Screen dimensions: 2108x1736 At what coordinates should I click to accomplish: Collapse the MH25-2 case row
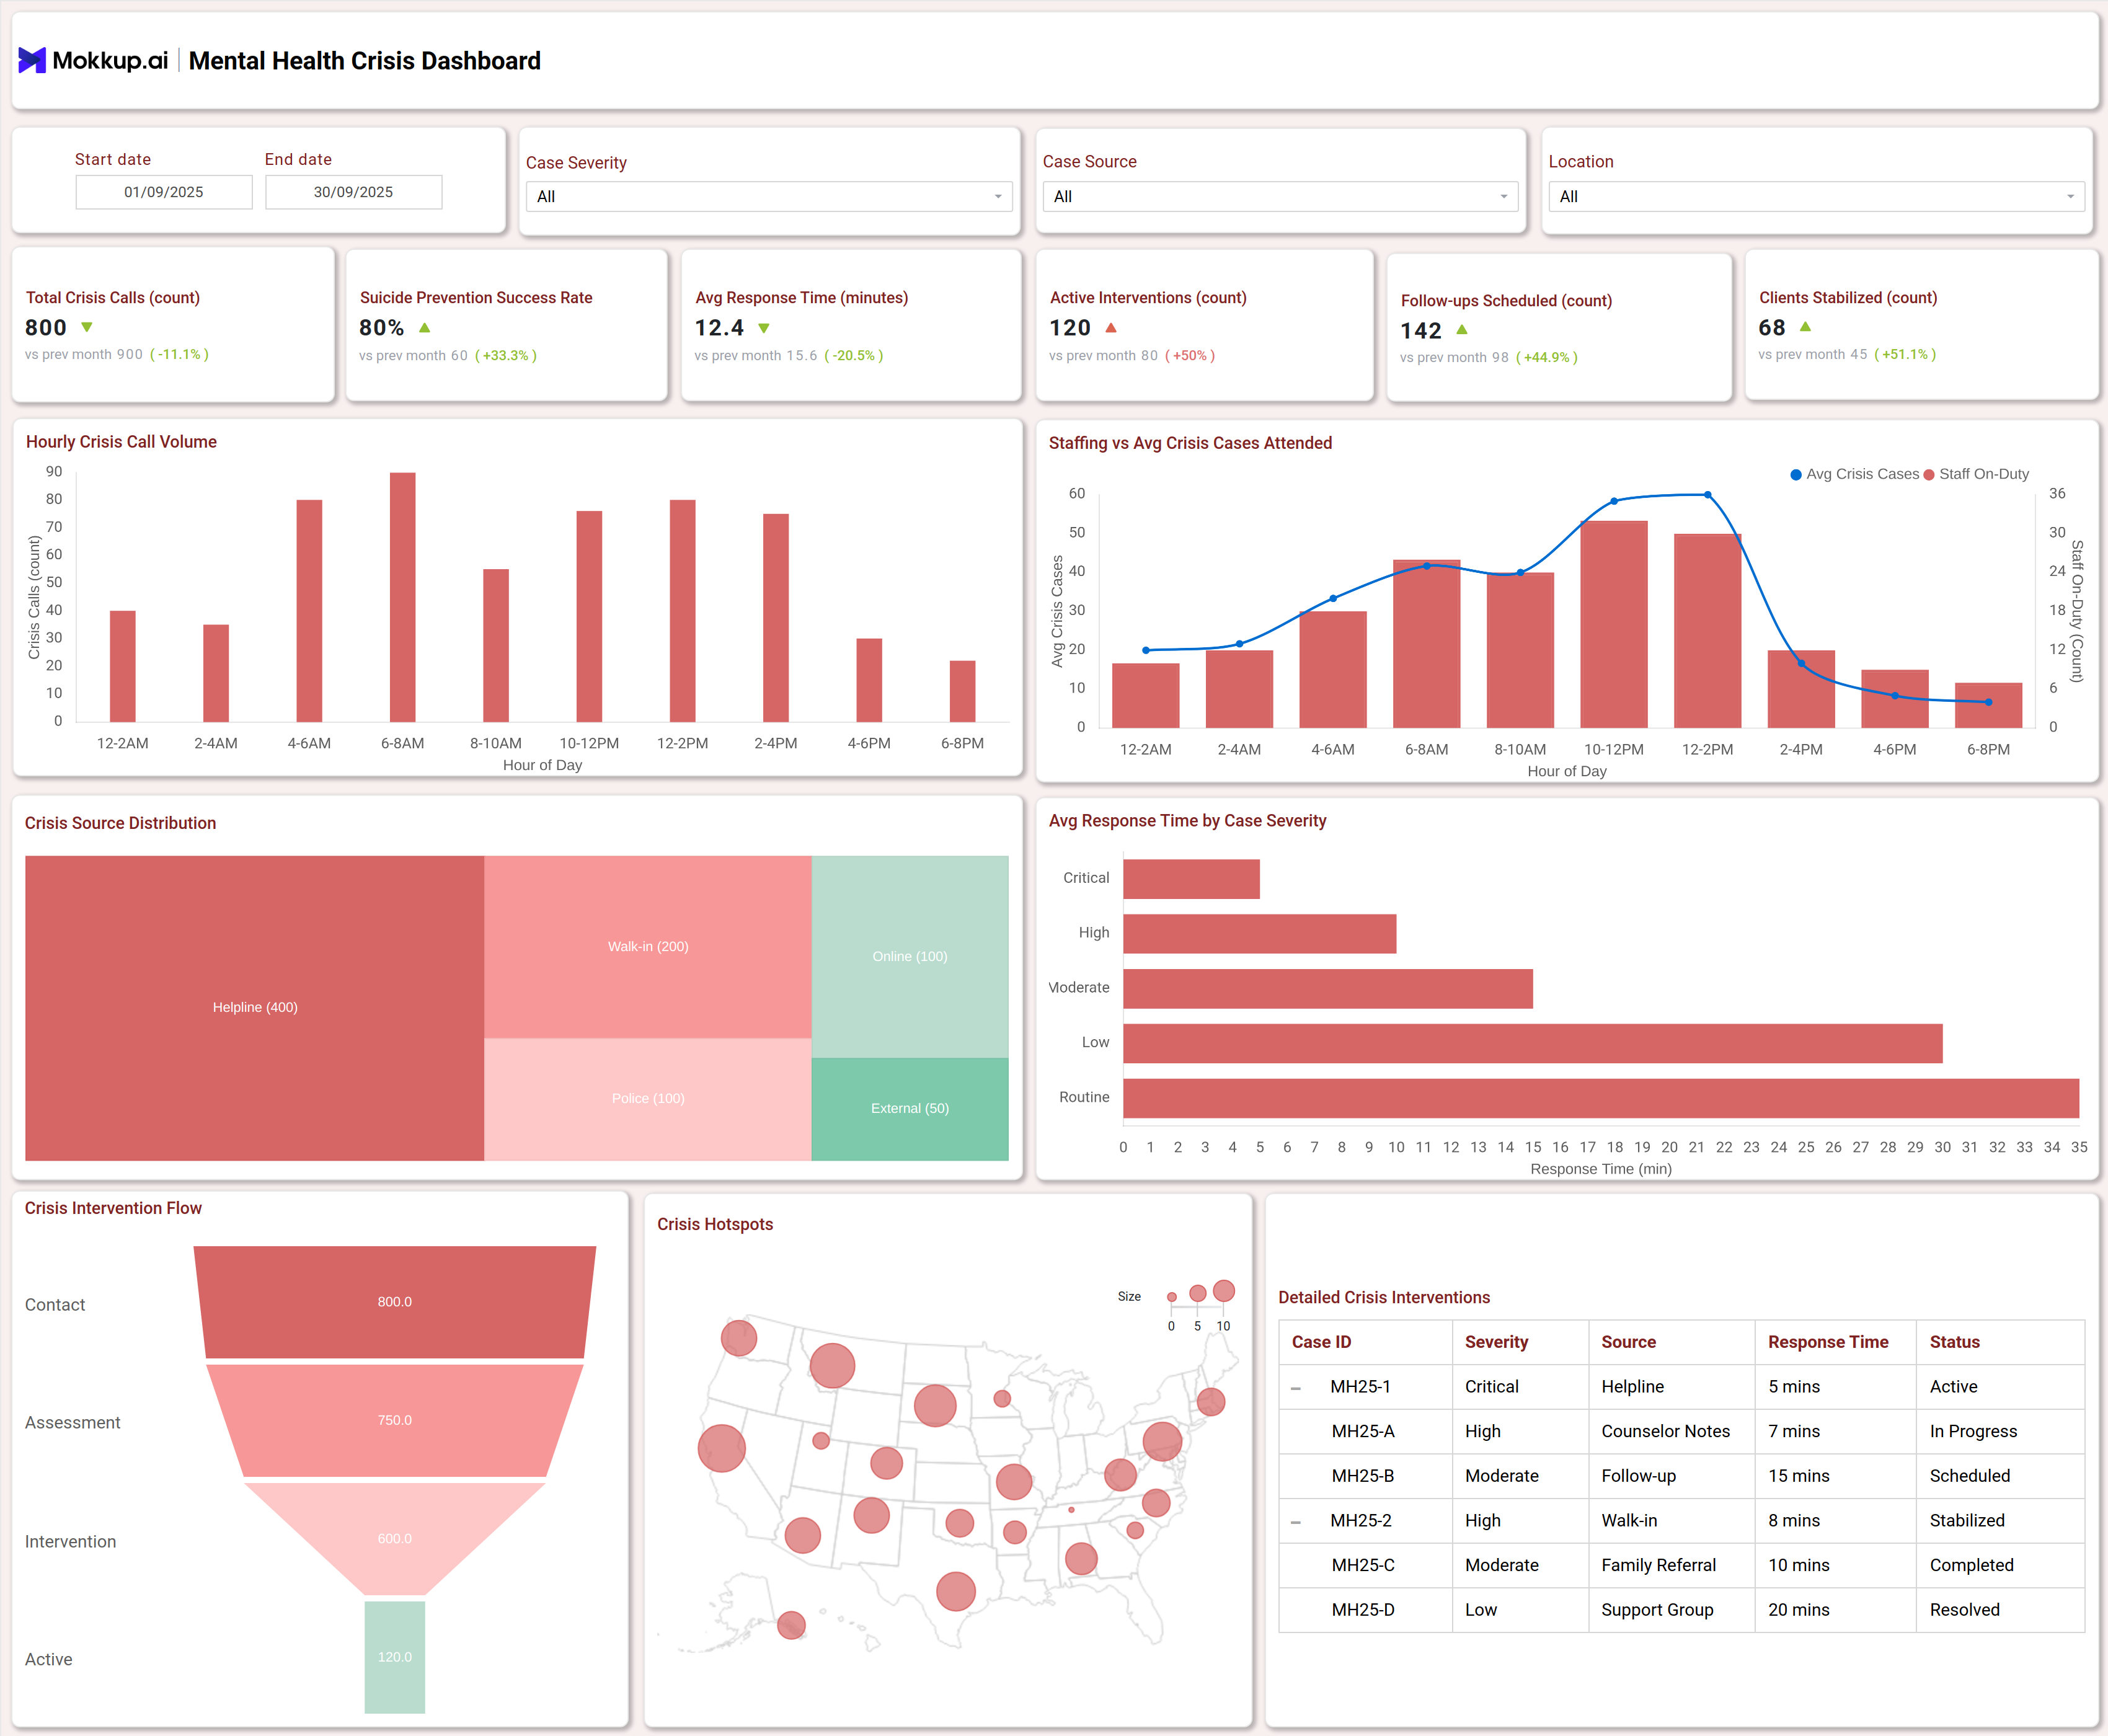(x=1296, y=1522)
